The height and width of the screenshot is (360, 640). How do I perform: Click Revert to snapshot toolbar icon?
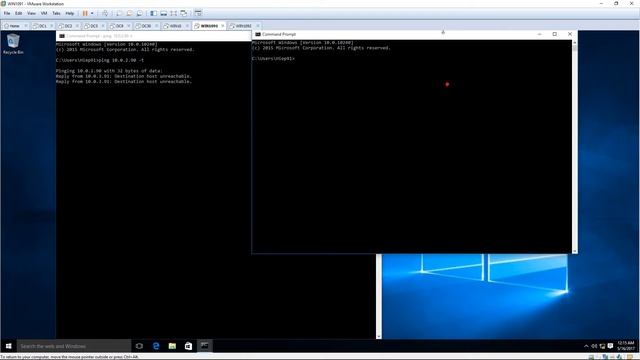(129, 13)
